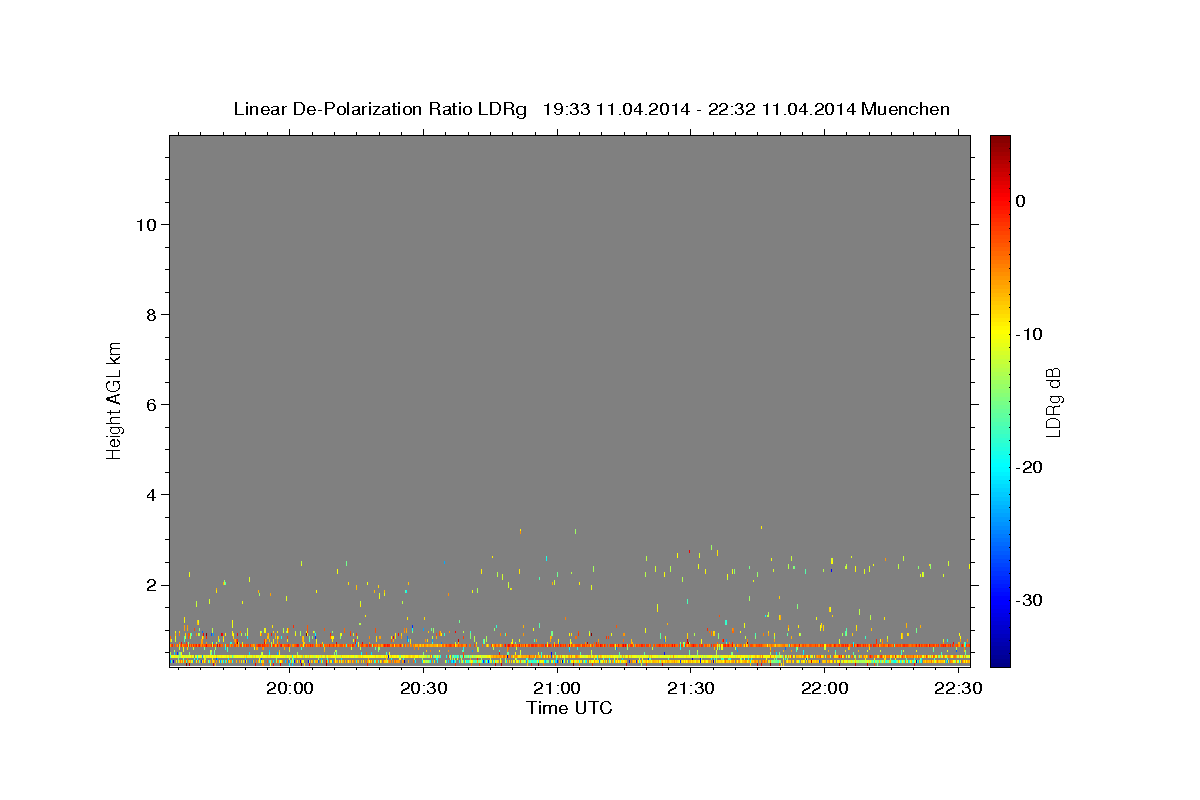Click the 22:00 time axis label
This screenshot has height=800, width=1200.
coord(824,688)
